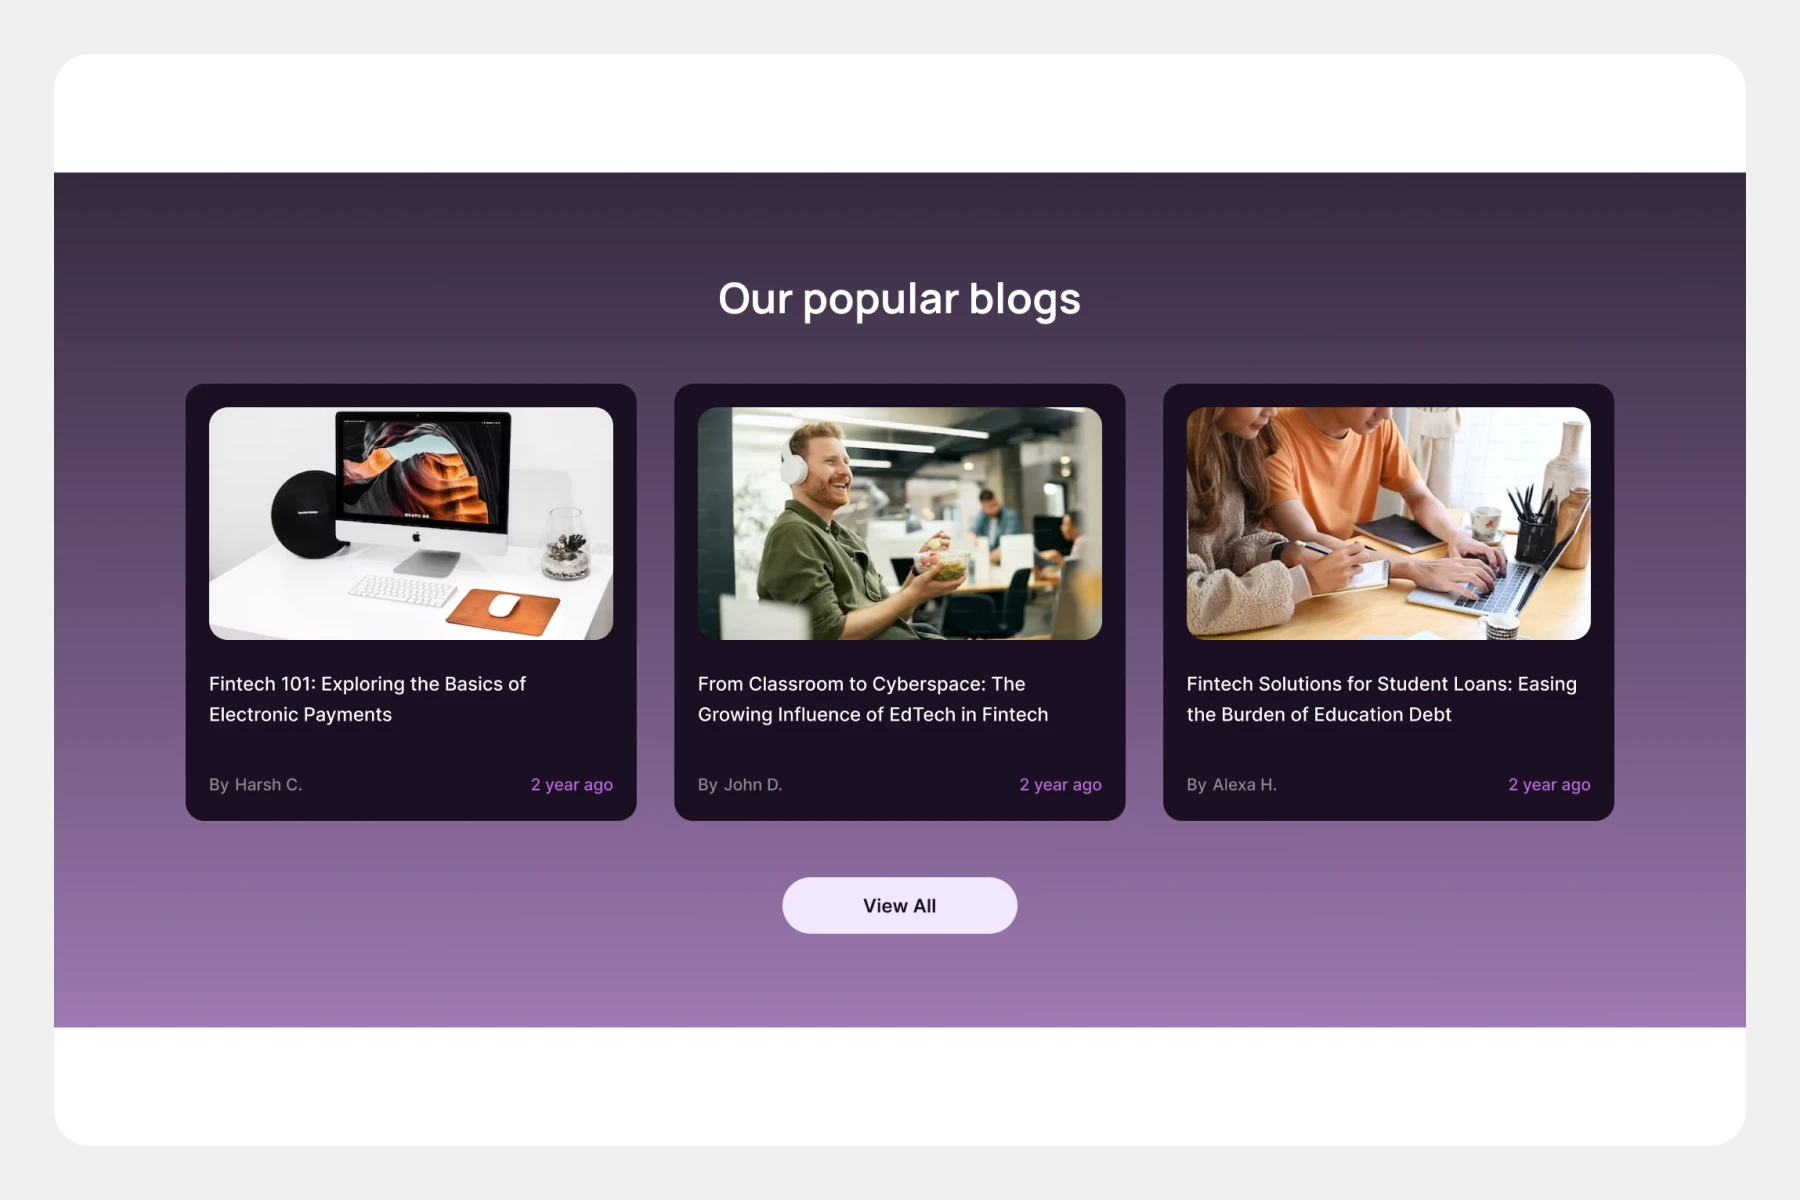
Task: Open the Fintech Solutions for Student Loans title
Action: pyautogui.click(x=1381, y=699)
